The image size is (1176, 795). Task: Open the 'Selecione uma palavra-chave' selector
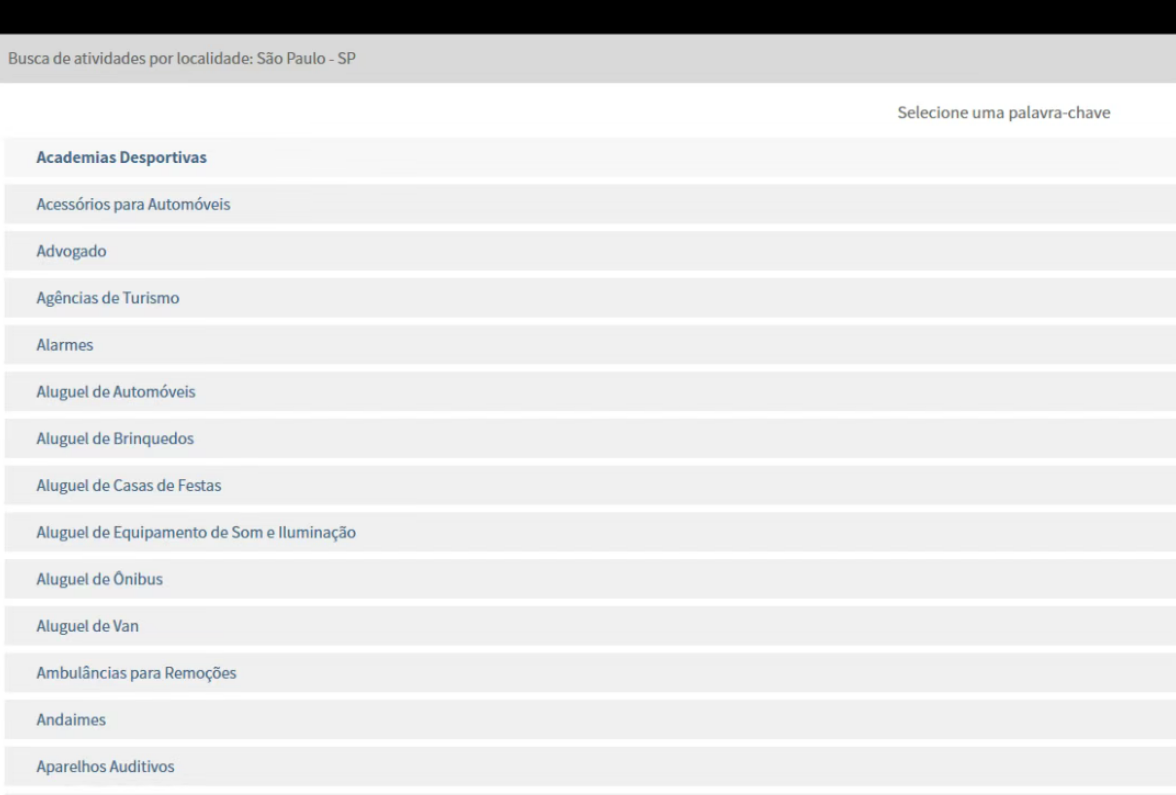(1003, 113)
